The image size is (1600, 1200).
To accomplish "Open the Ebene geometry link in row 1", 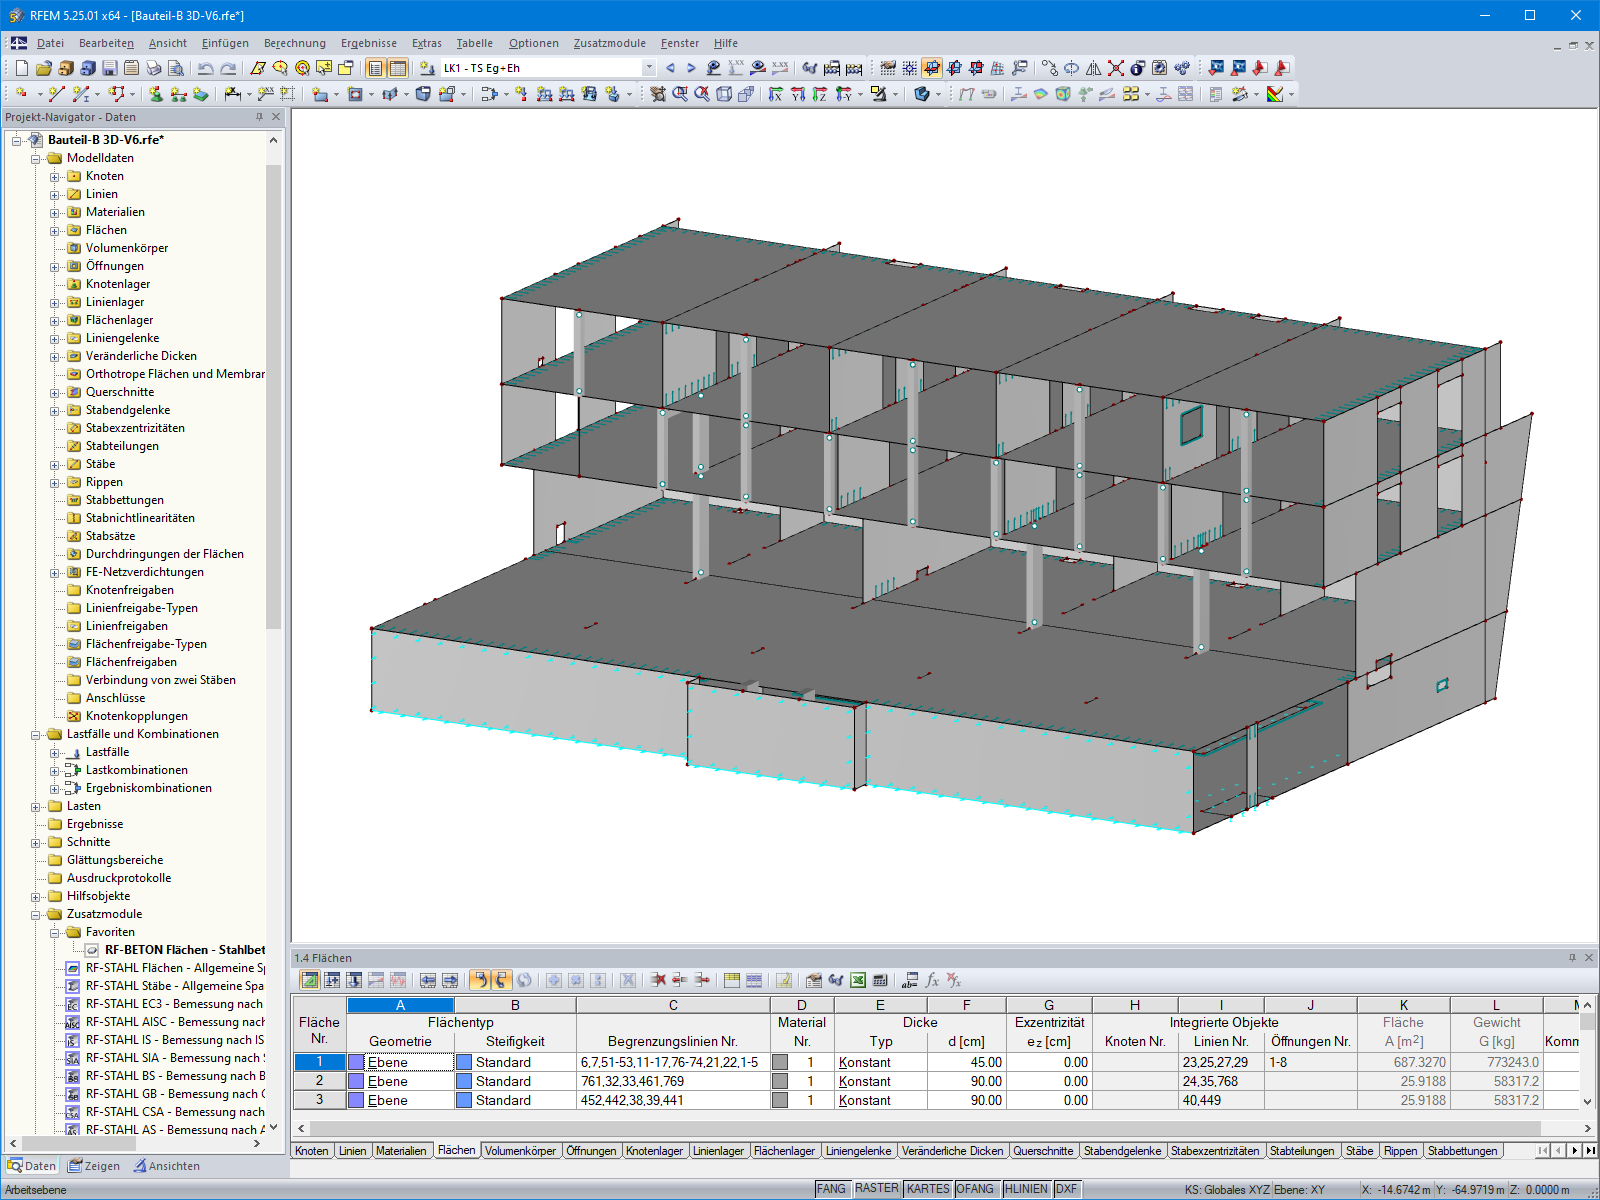I will click(x=388, y=1062).
